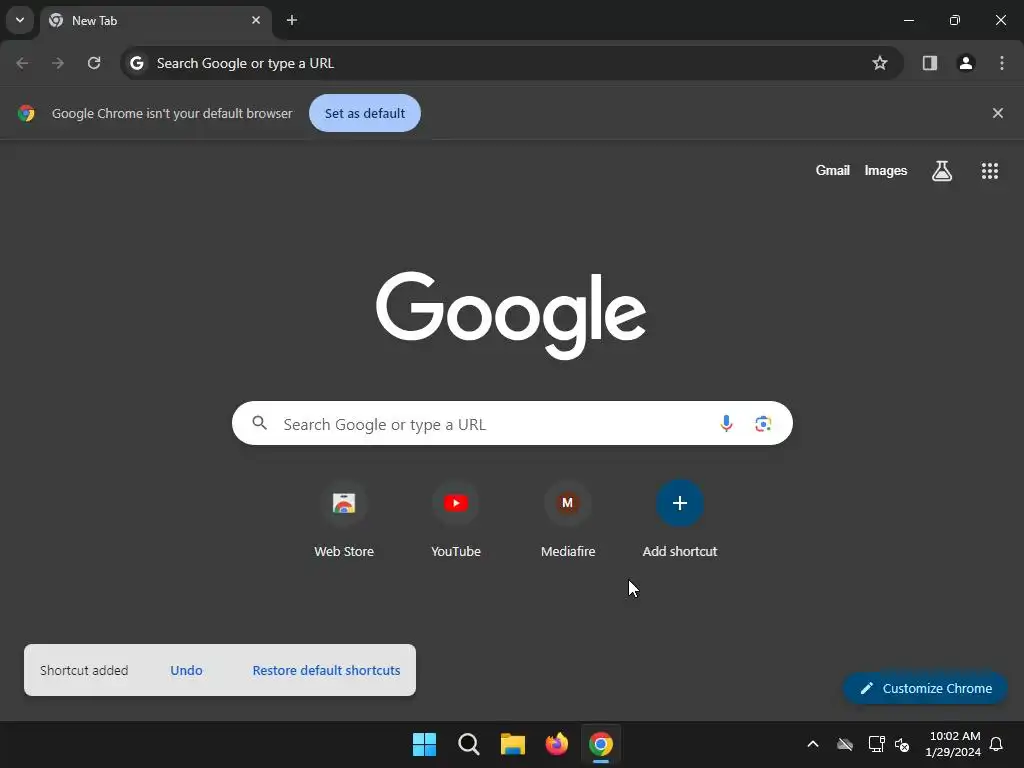Go forward with the forward arrow
1024x768 pixels.
(x=58, y=63)
